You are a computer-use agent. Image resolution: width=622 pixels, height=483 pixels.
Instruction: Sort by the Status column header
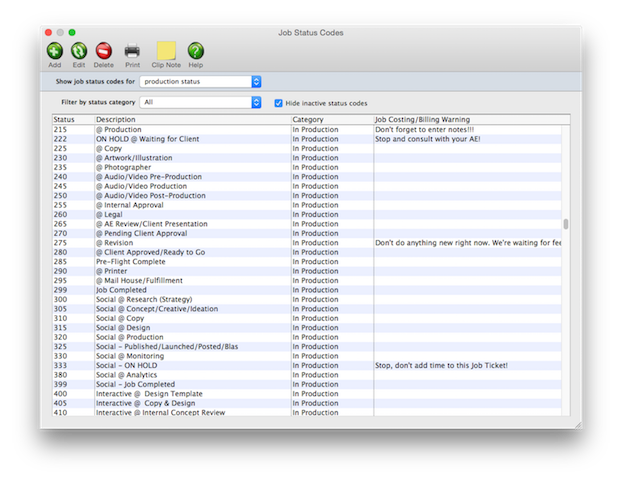(72, 120)
